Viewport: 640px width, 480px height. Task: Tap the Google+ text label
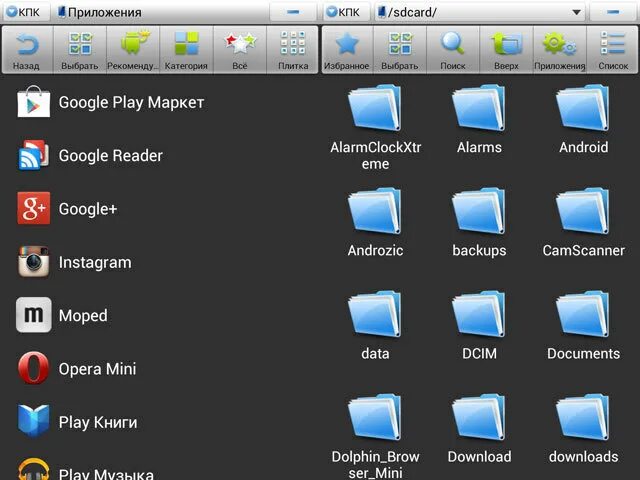pos(88,209)
